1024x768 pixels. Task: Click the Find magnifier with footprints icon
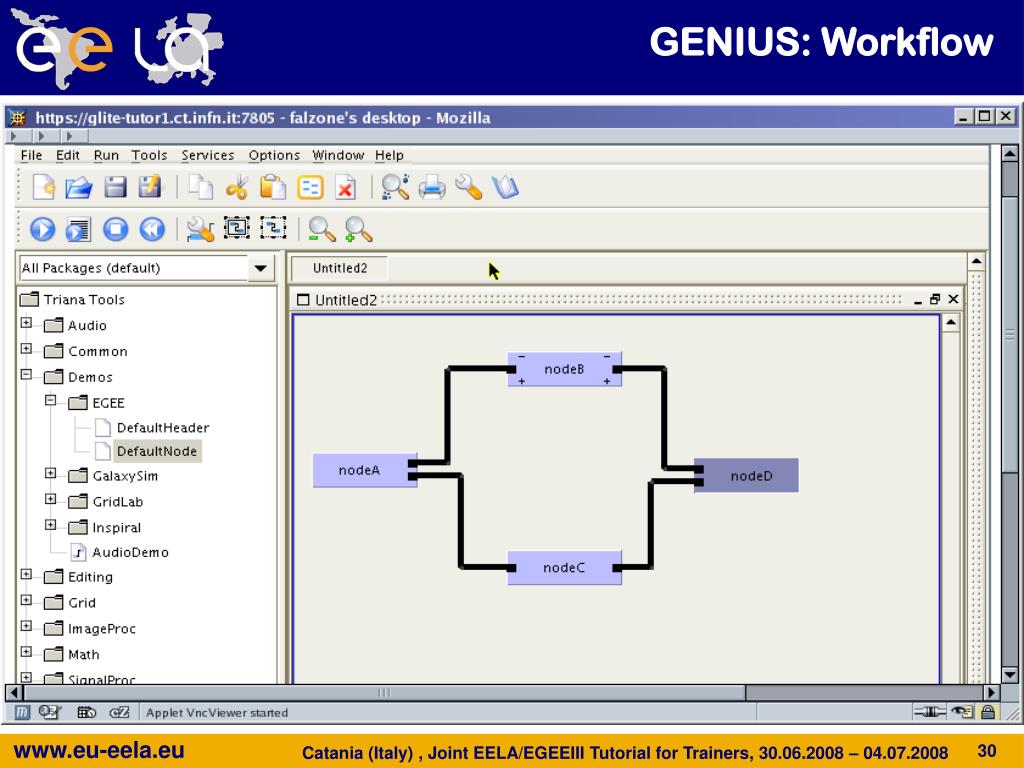click(395, 187)
